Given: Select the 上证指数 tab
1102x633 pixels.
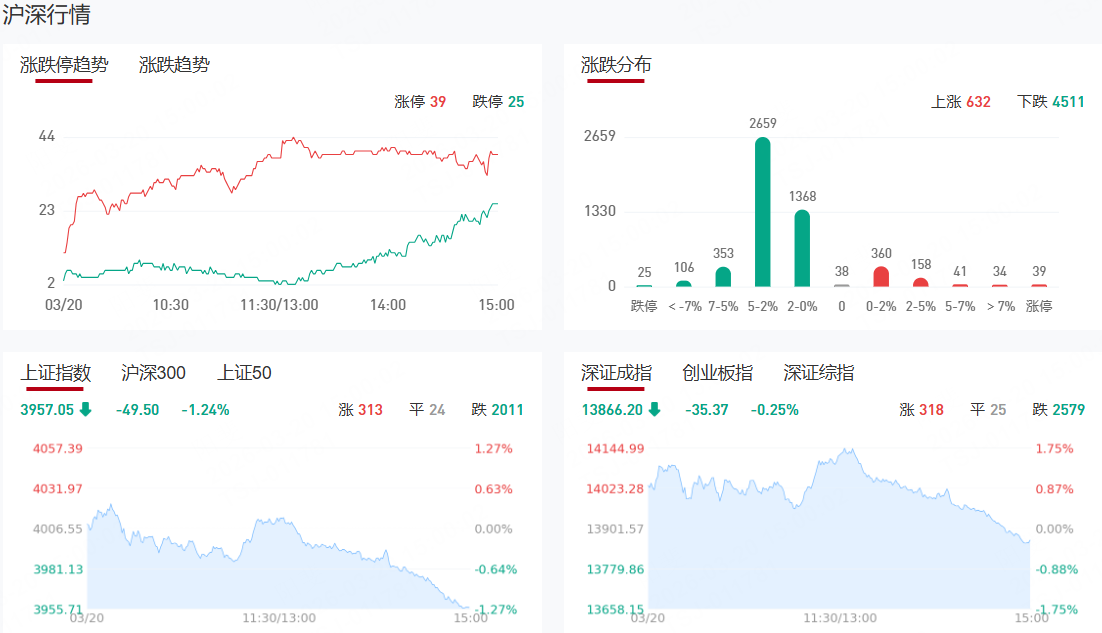Looking at the screenshot, I should [56, 373].
